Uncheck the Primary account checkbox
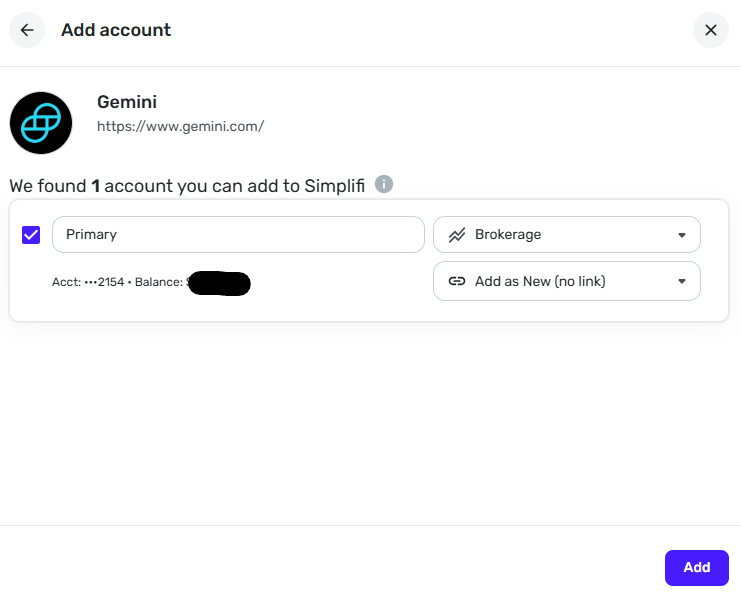This screenshot has height=604, width=741. tap(31, 235)
